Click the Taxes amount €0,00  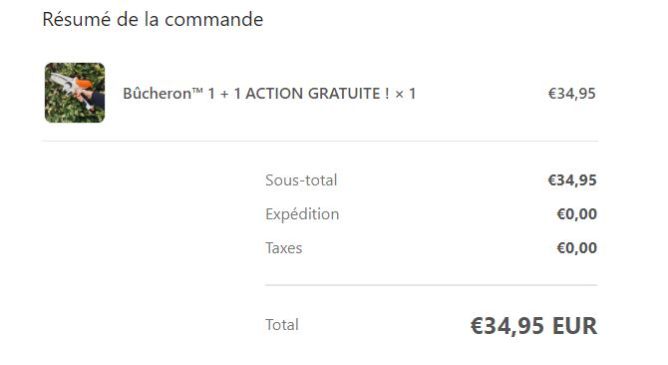(x=577, y=248)
